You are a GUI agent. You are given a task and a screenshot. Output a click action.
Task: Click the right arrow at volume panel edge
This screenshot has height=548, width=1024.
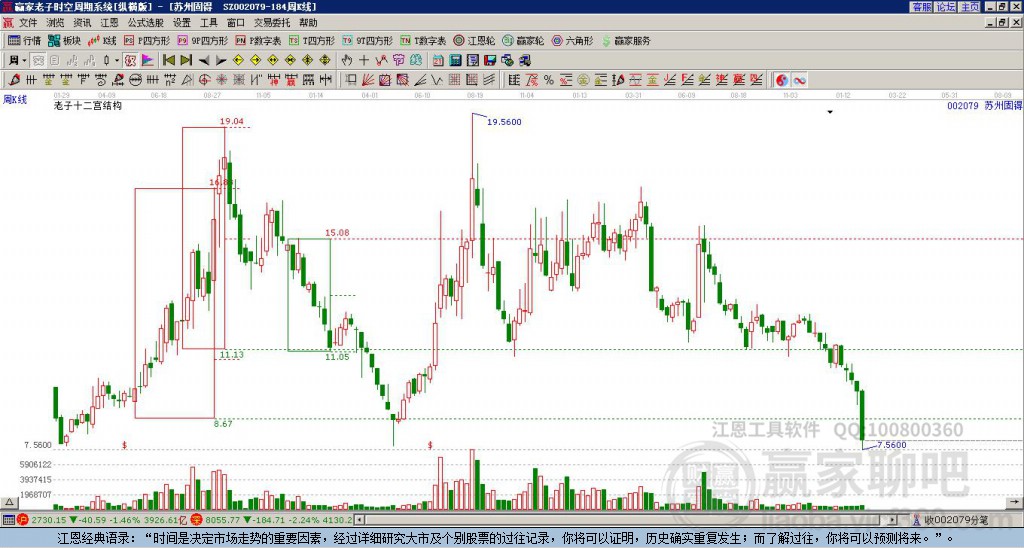pyautogui.click(x=1014, y=502)
